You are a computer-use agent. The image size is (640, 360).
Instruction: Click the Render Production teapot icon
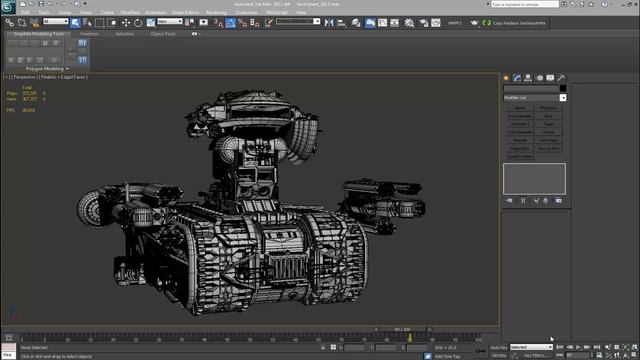coord(473,23)
